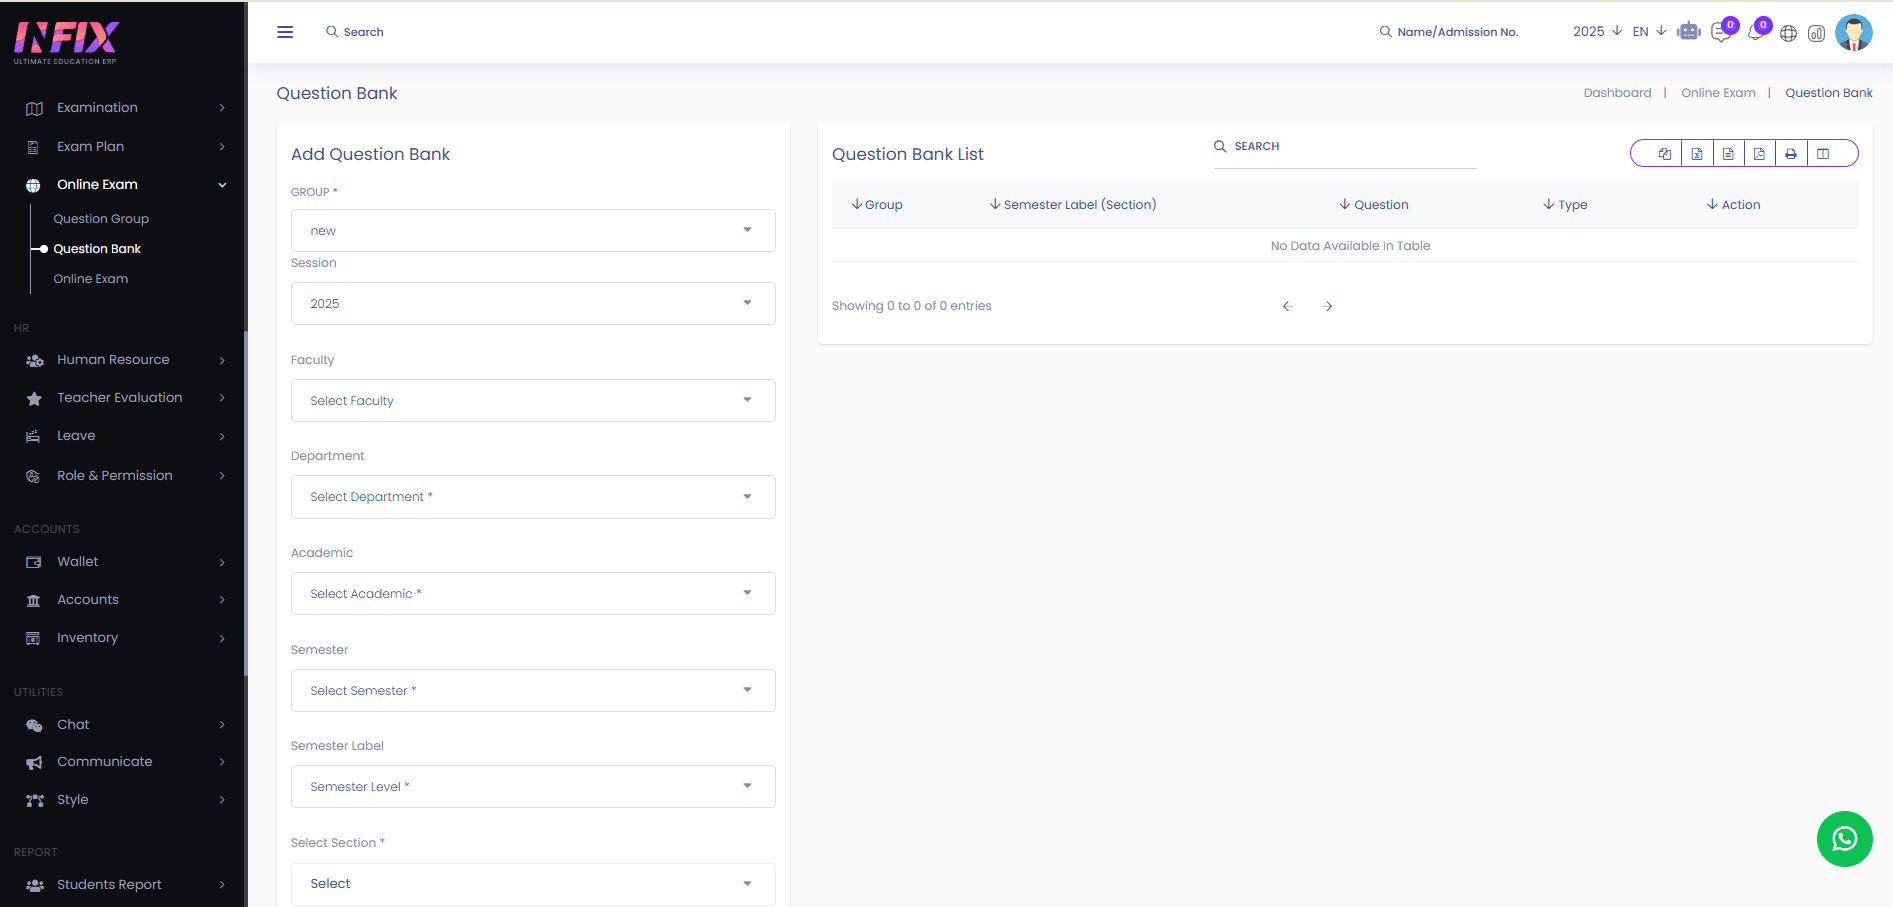Open the column visibility toggle icon
The image size is (1893, 907).
(1823, 153)
